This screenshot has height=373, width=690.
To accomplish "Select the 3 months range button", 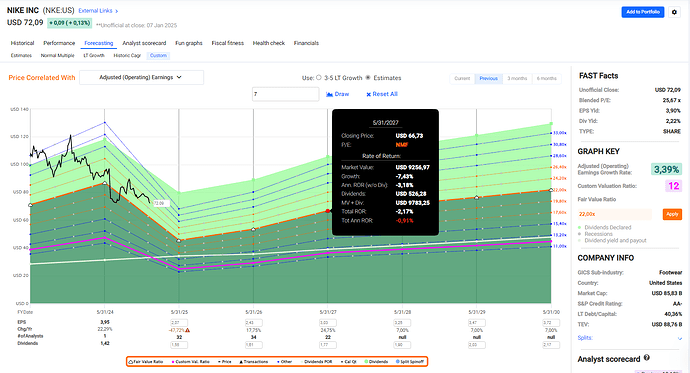I will pos(517,78).
